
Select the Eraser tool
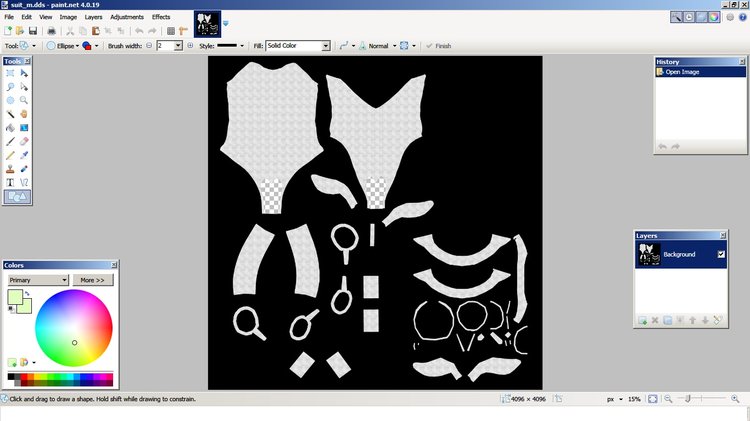point(24,142)
